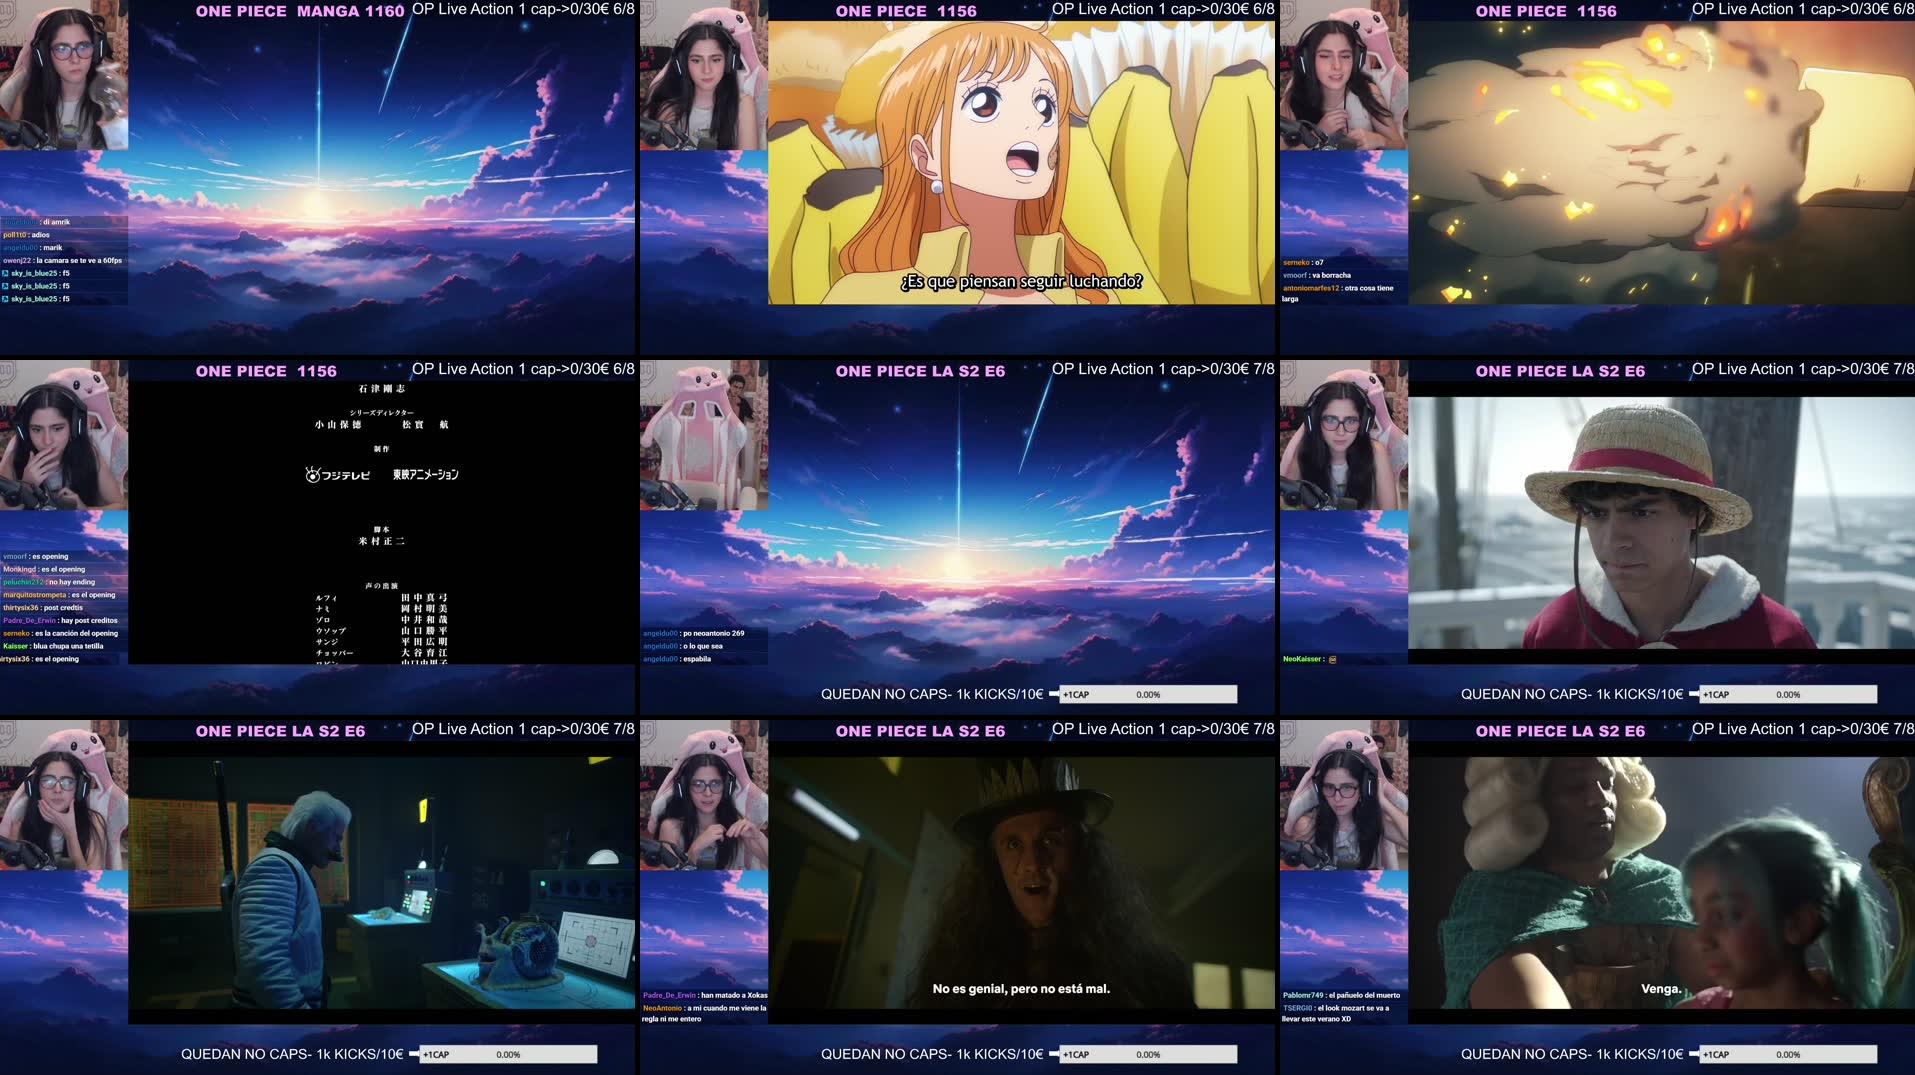This screenshot has width=1915, height=1075.
Task: Click +1CAP progress bar under Luffy frame
Action: 1788,694
